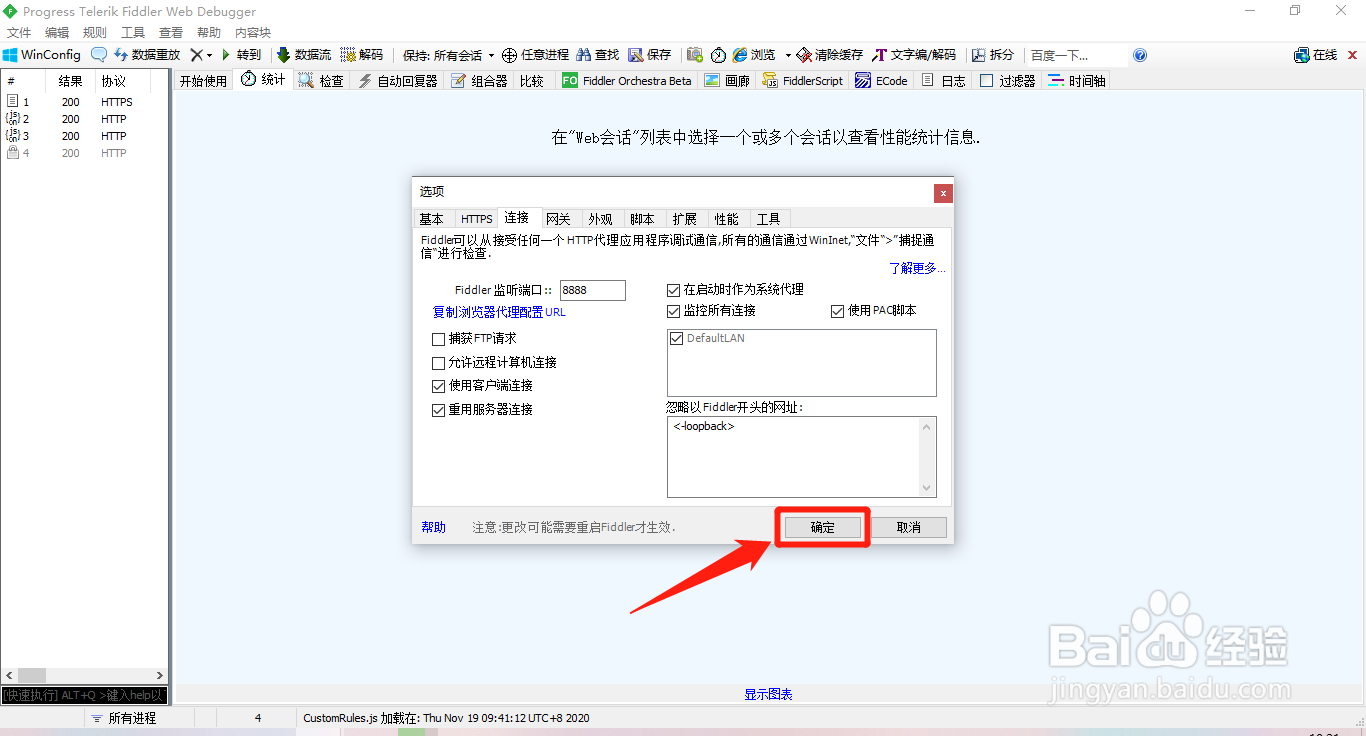Open dropdown arrow next to X remove
Viewport: 1366px width, 736px height.
coord(209,55)
